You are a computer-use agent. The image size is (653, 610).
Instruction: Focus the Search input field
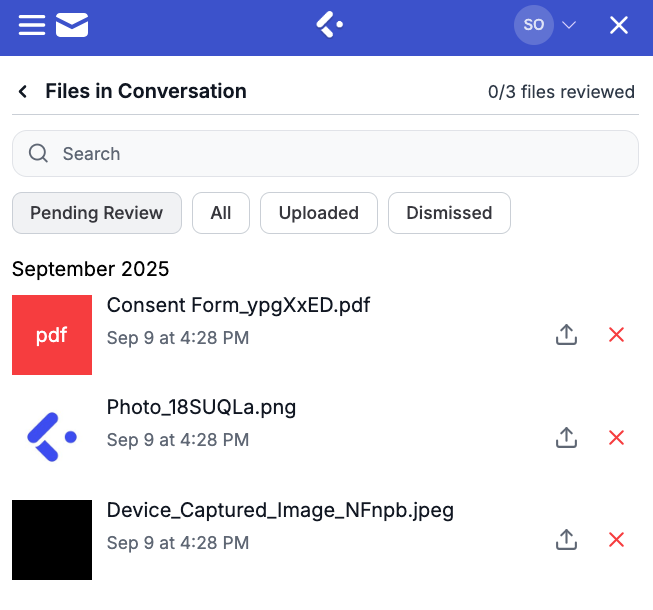[340, 154]
